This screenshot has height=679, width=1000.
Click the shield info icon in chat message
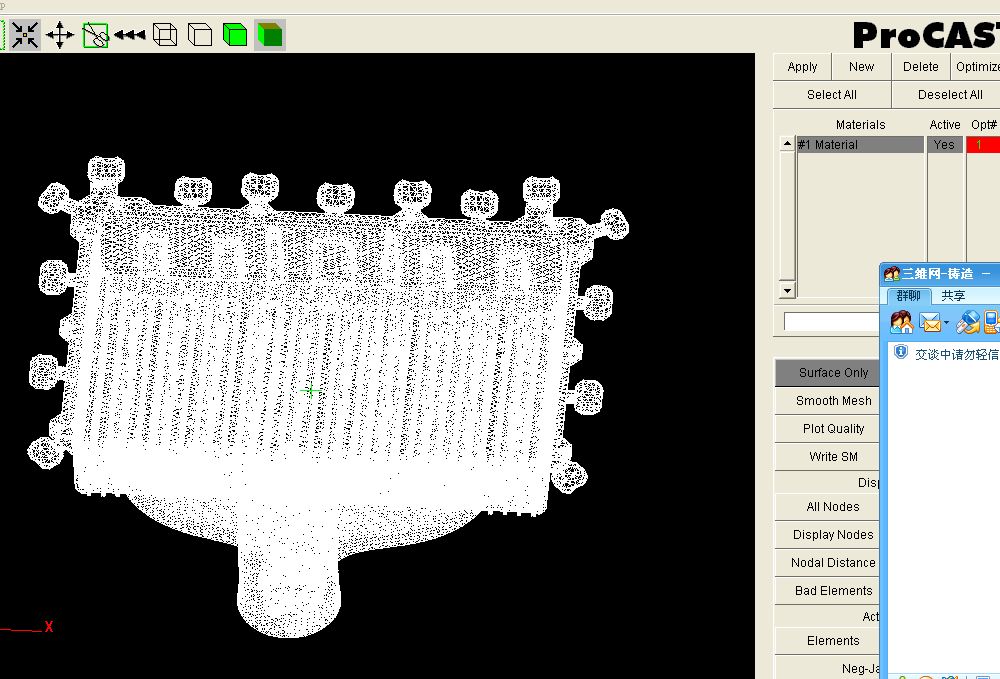coord(901,352)
